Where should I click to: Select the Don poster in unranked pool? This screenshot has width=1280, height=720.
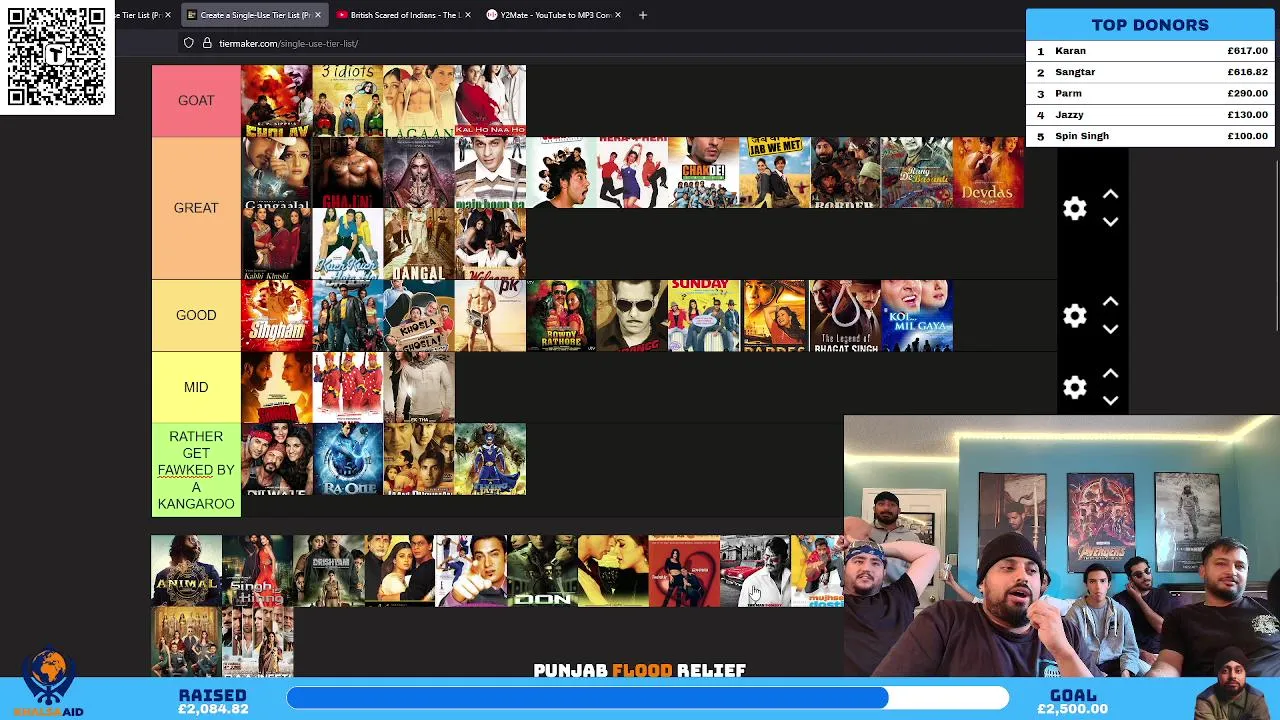point(541,570)
